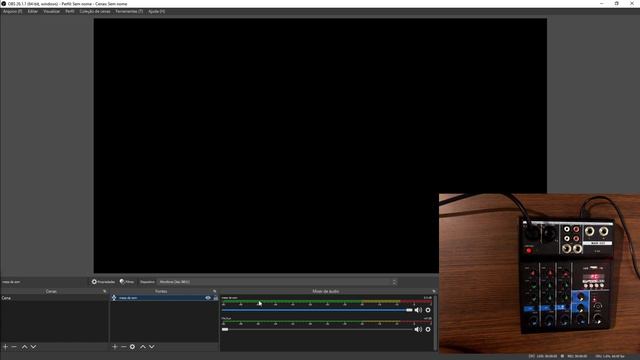
Task: Open the Ajuda menu
Action: (x=157, y=11)
